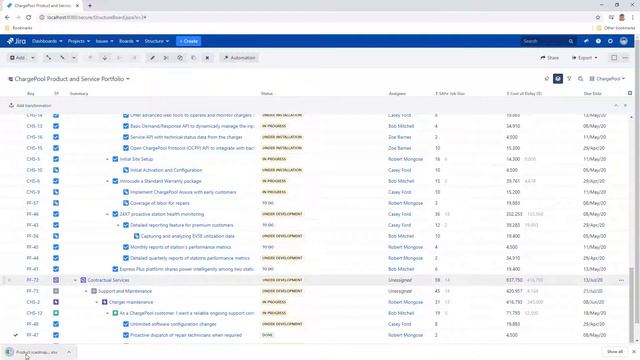Open the Projects menu
Viewport: 640px width, 360px height.
(79, 41)
